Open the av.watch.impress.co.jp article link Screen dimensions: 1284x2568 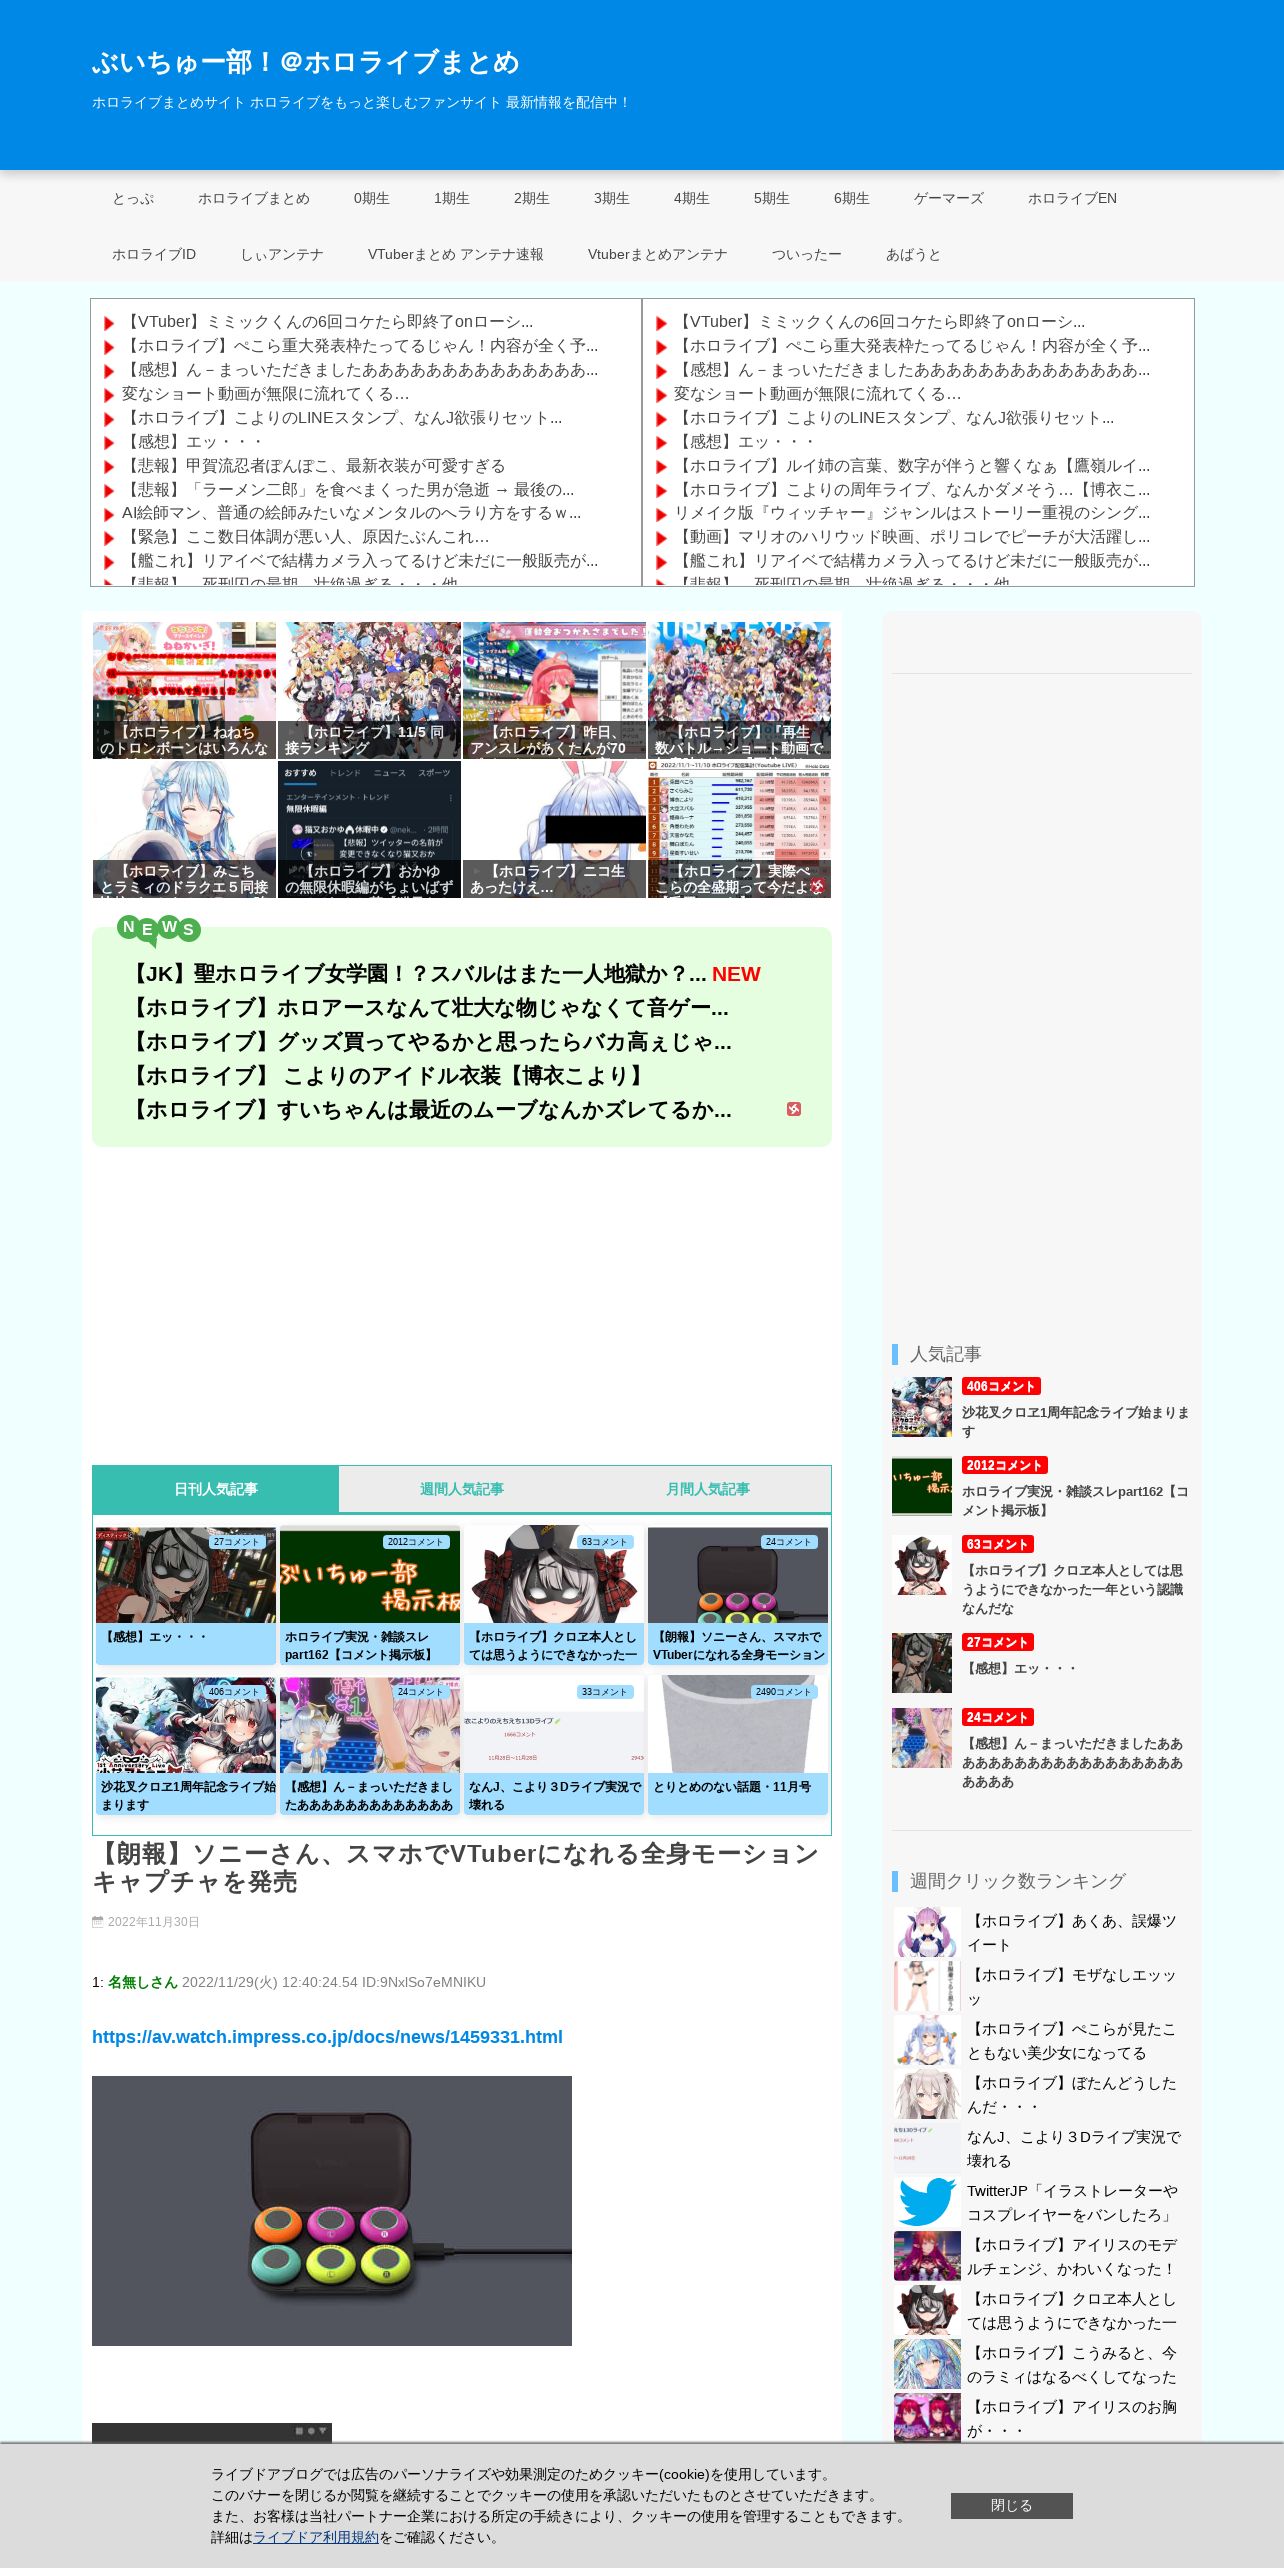[x=327, y=2037]
